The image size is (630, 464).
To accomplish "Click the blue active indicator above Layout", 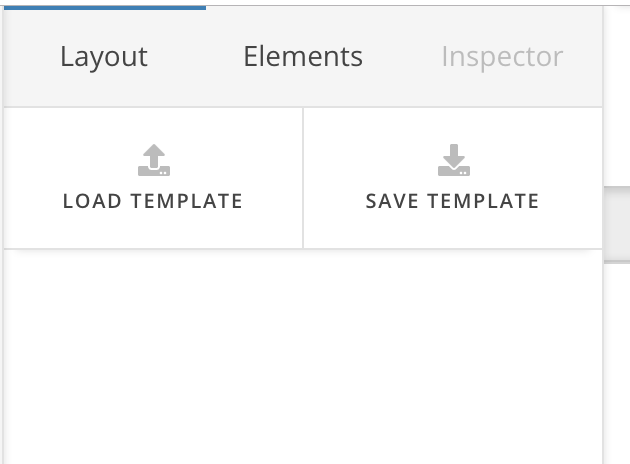I will 103,7.
